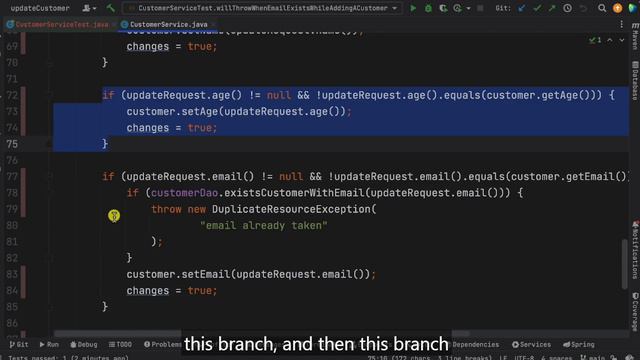Click customer.setEmail on line 83

click(x=178, y=274)
